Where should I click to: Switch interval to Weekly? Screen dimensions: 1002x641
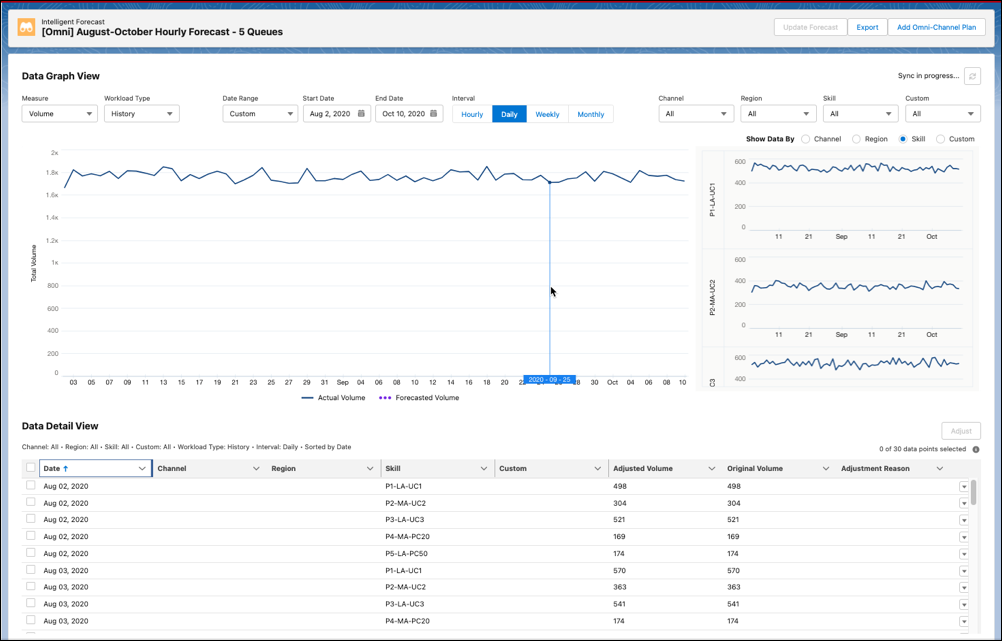(547, 114)
